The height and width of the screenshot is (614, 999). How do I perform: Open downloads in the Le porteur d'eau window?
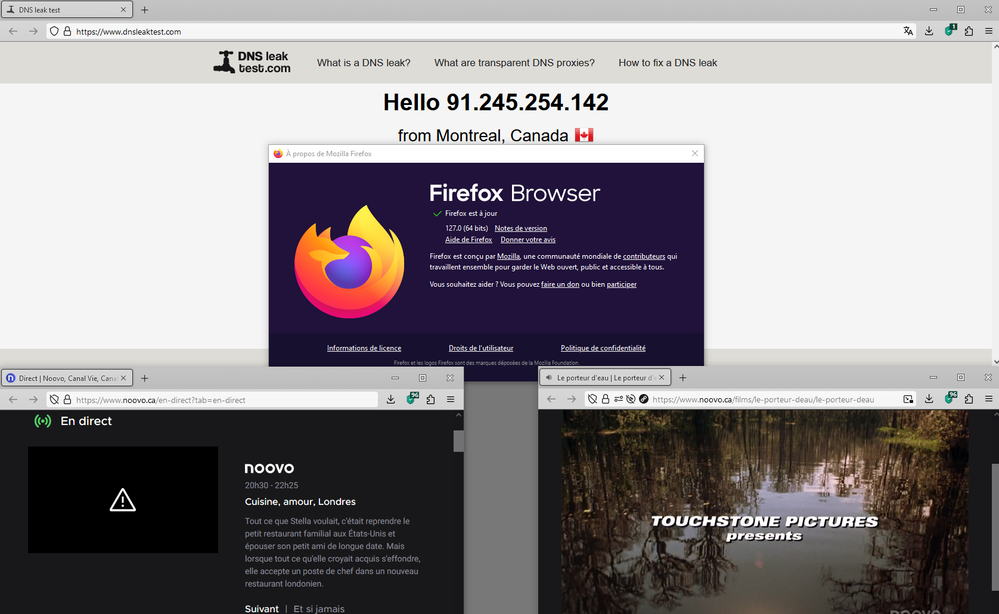(x=929, y=399)
